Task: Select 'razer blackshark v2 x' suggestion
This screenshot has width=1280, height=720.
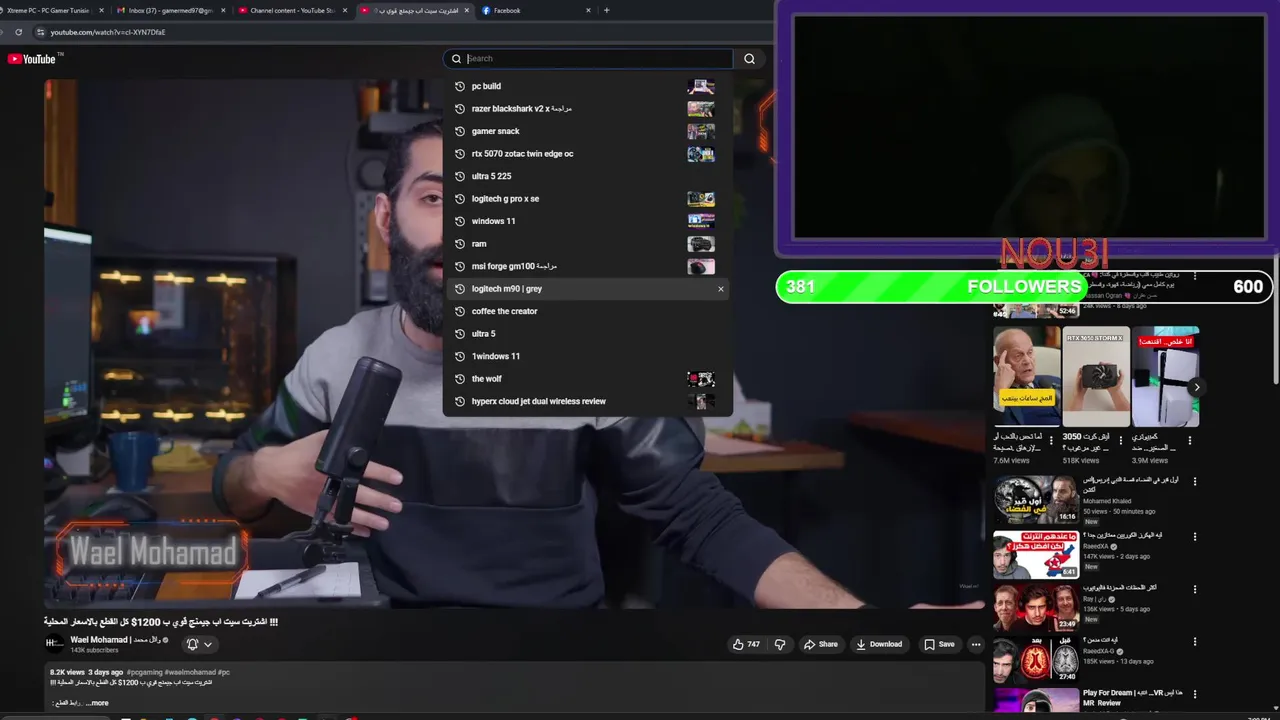Action: pyautogui.click(x=588, y=109)
